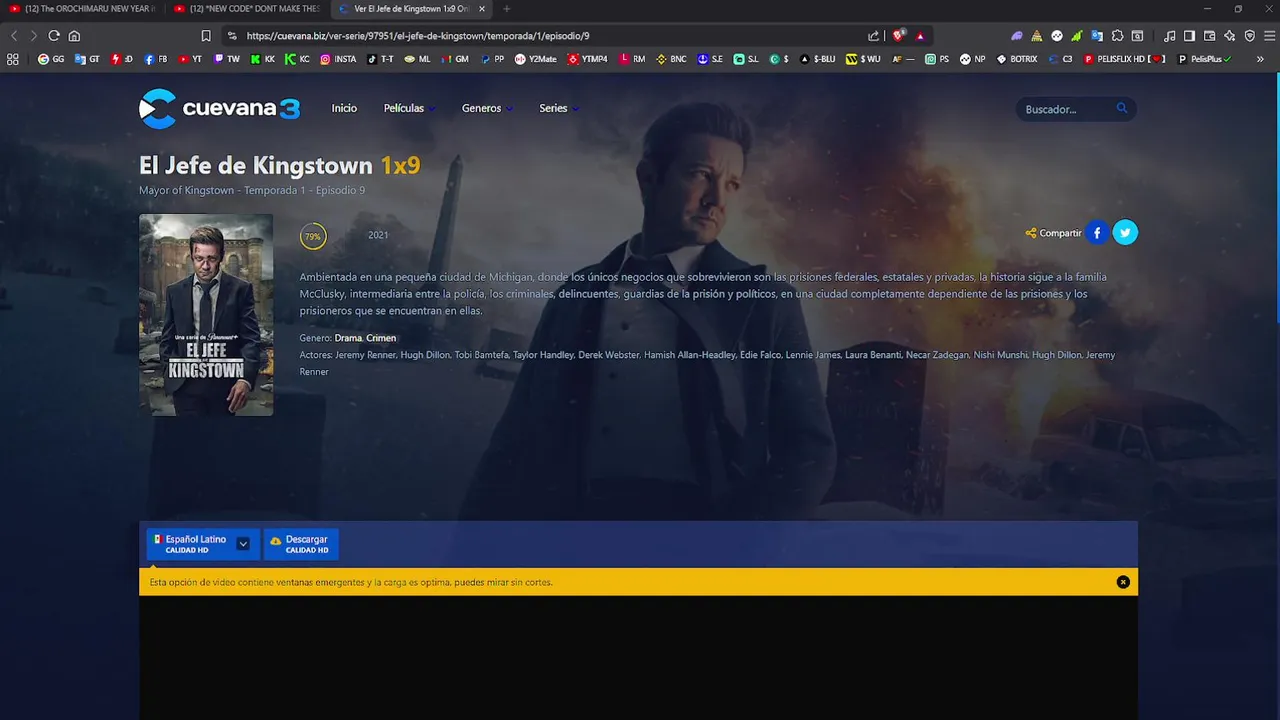
Task: Click the browser back arrow
Action: click(14, 35)
